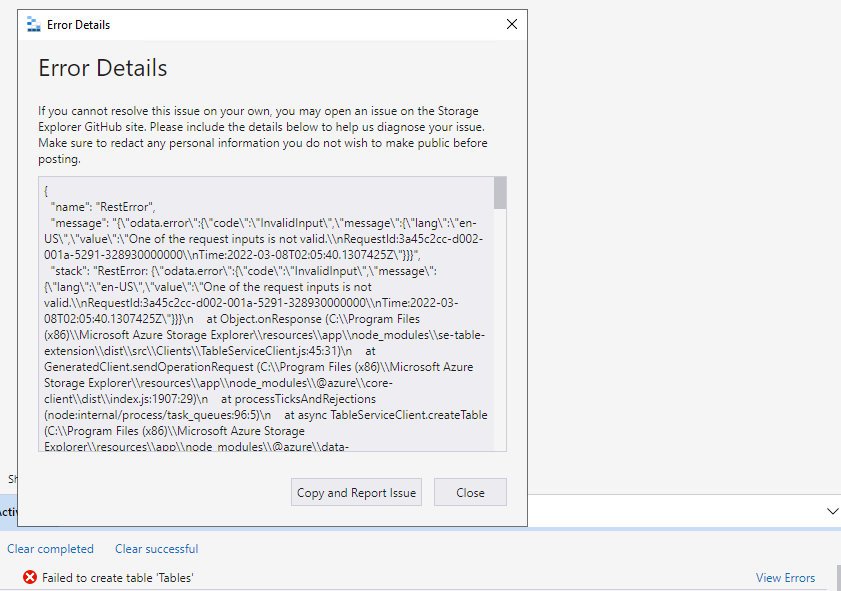Click Copy and Report Issue button

click(356, 492)
